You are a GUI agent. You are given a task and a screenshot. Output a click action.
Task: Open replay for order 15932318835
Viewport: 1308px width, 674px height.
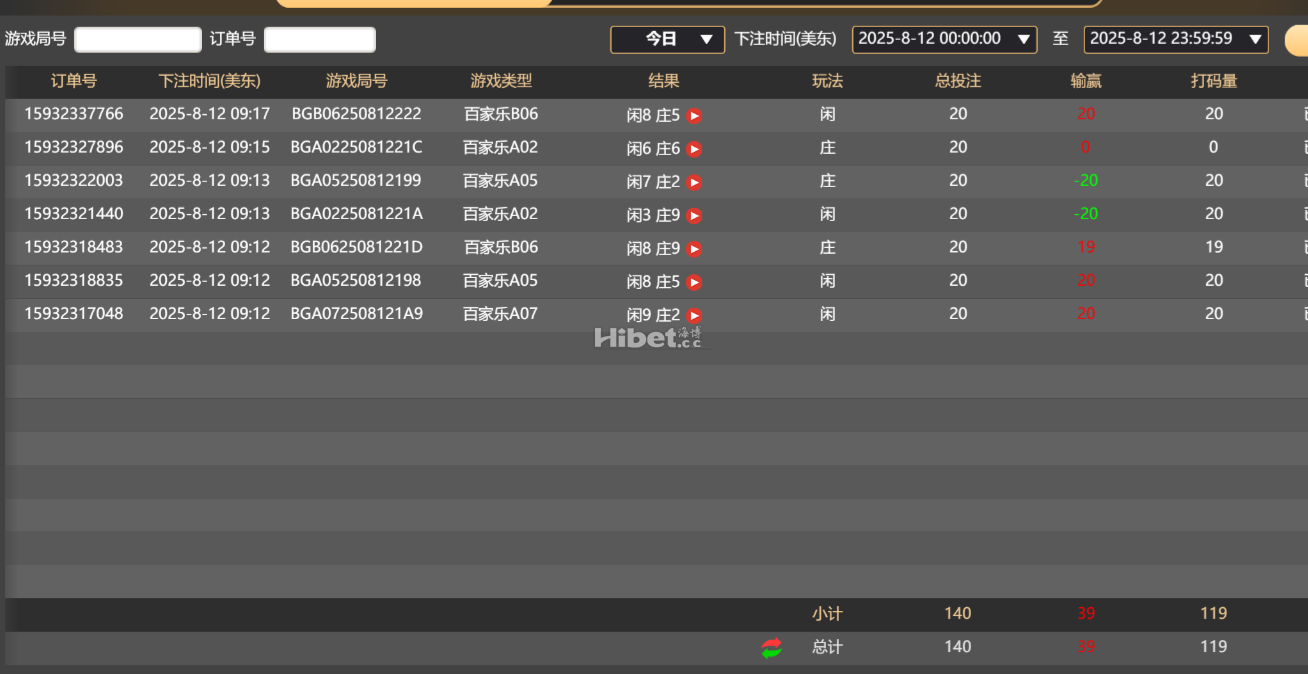pyautogui.click(x=694, y=281)
